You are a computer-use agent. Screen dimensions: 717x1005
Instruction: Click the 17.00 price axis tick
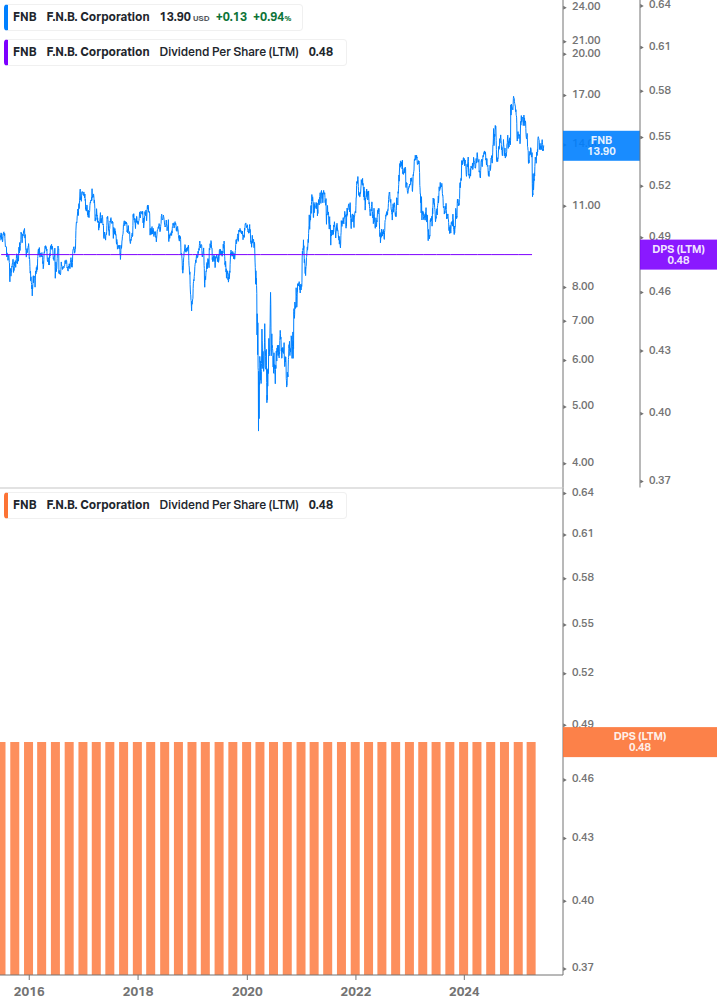(x=586, y=94)
